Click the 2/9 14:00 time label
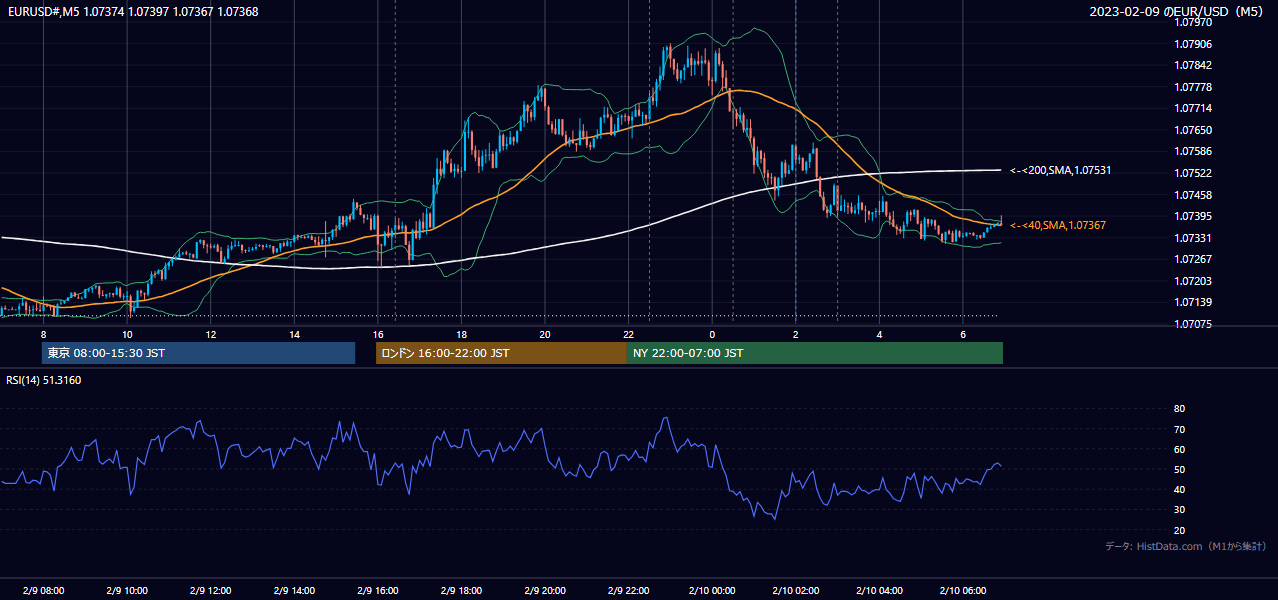The width and height of the screenshot is (1278, 600). pos(294,590)
